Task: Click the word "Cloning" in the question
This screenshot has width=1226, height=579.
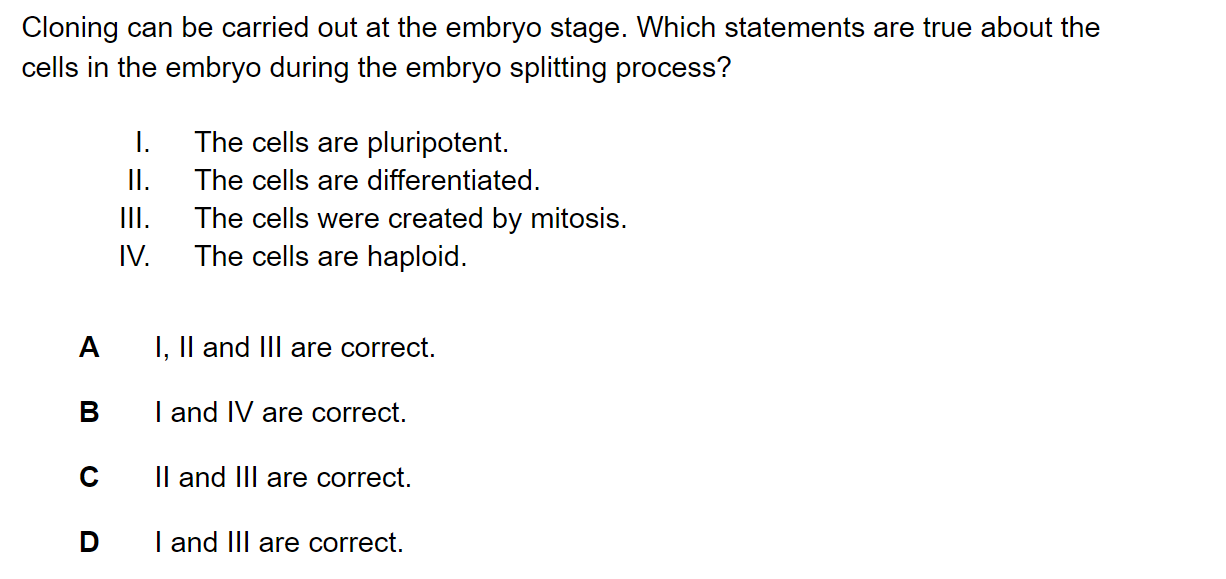Action: pyautogui.click(x=70, y=29)
